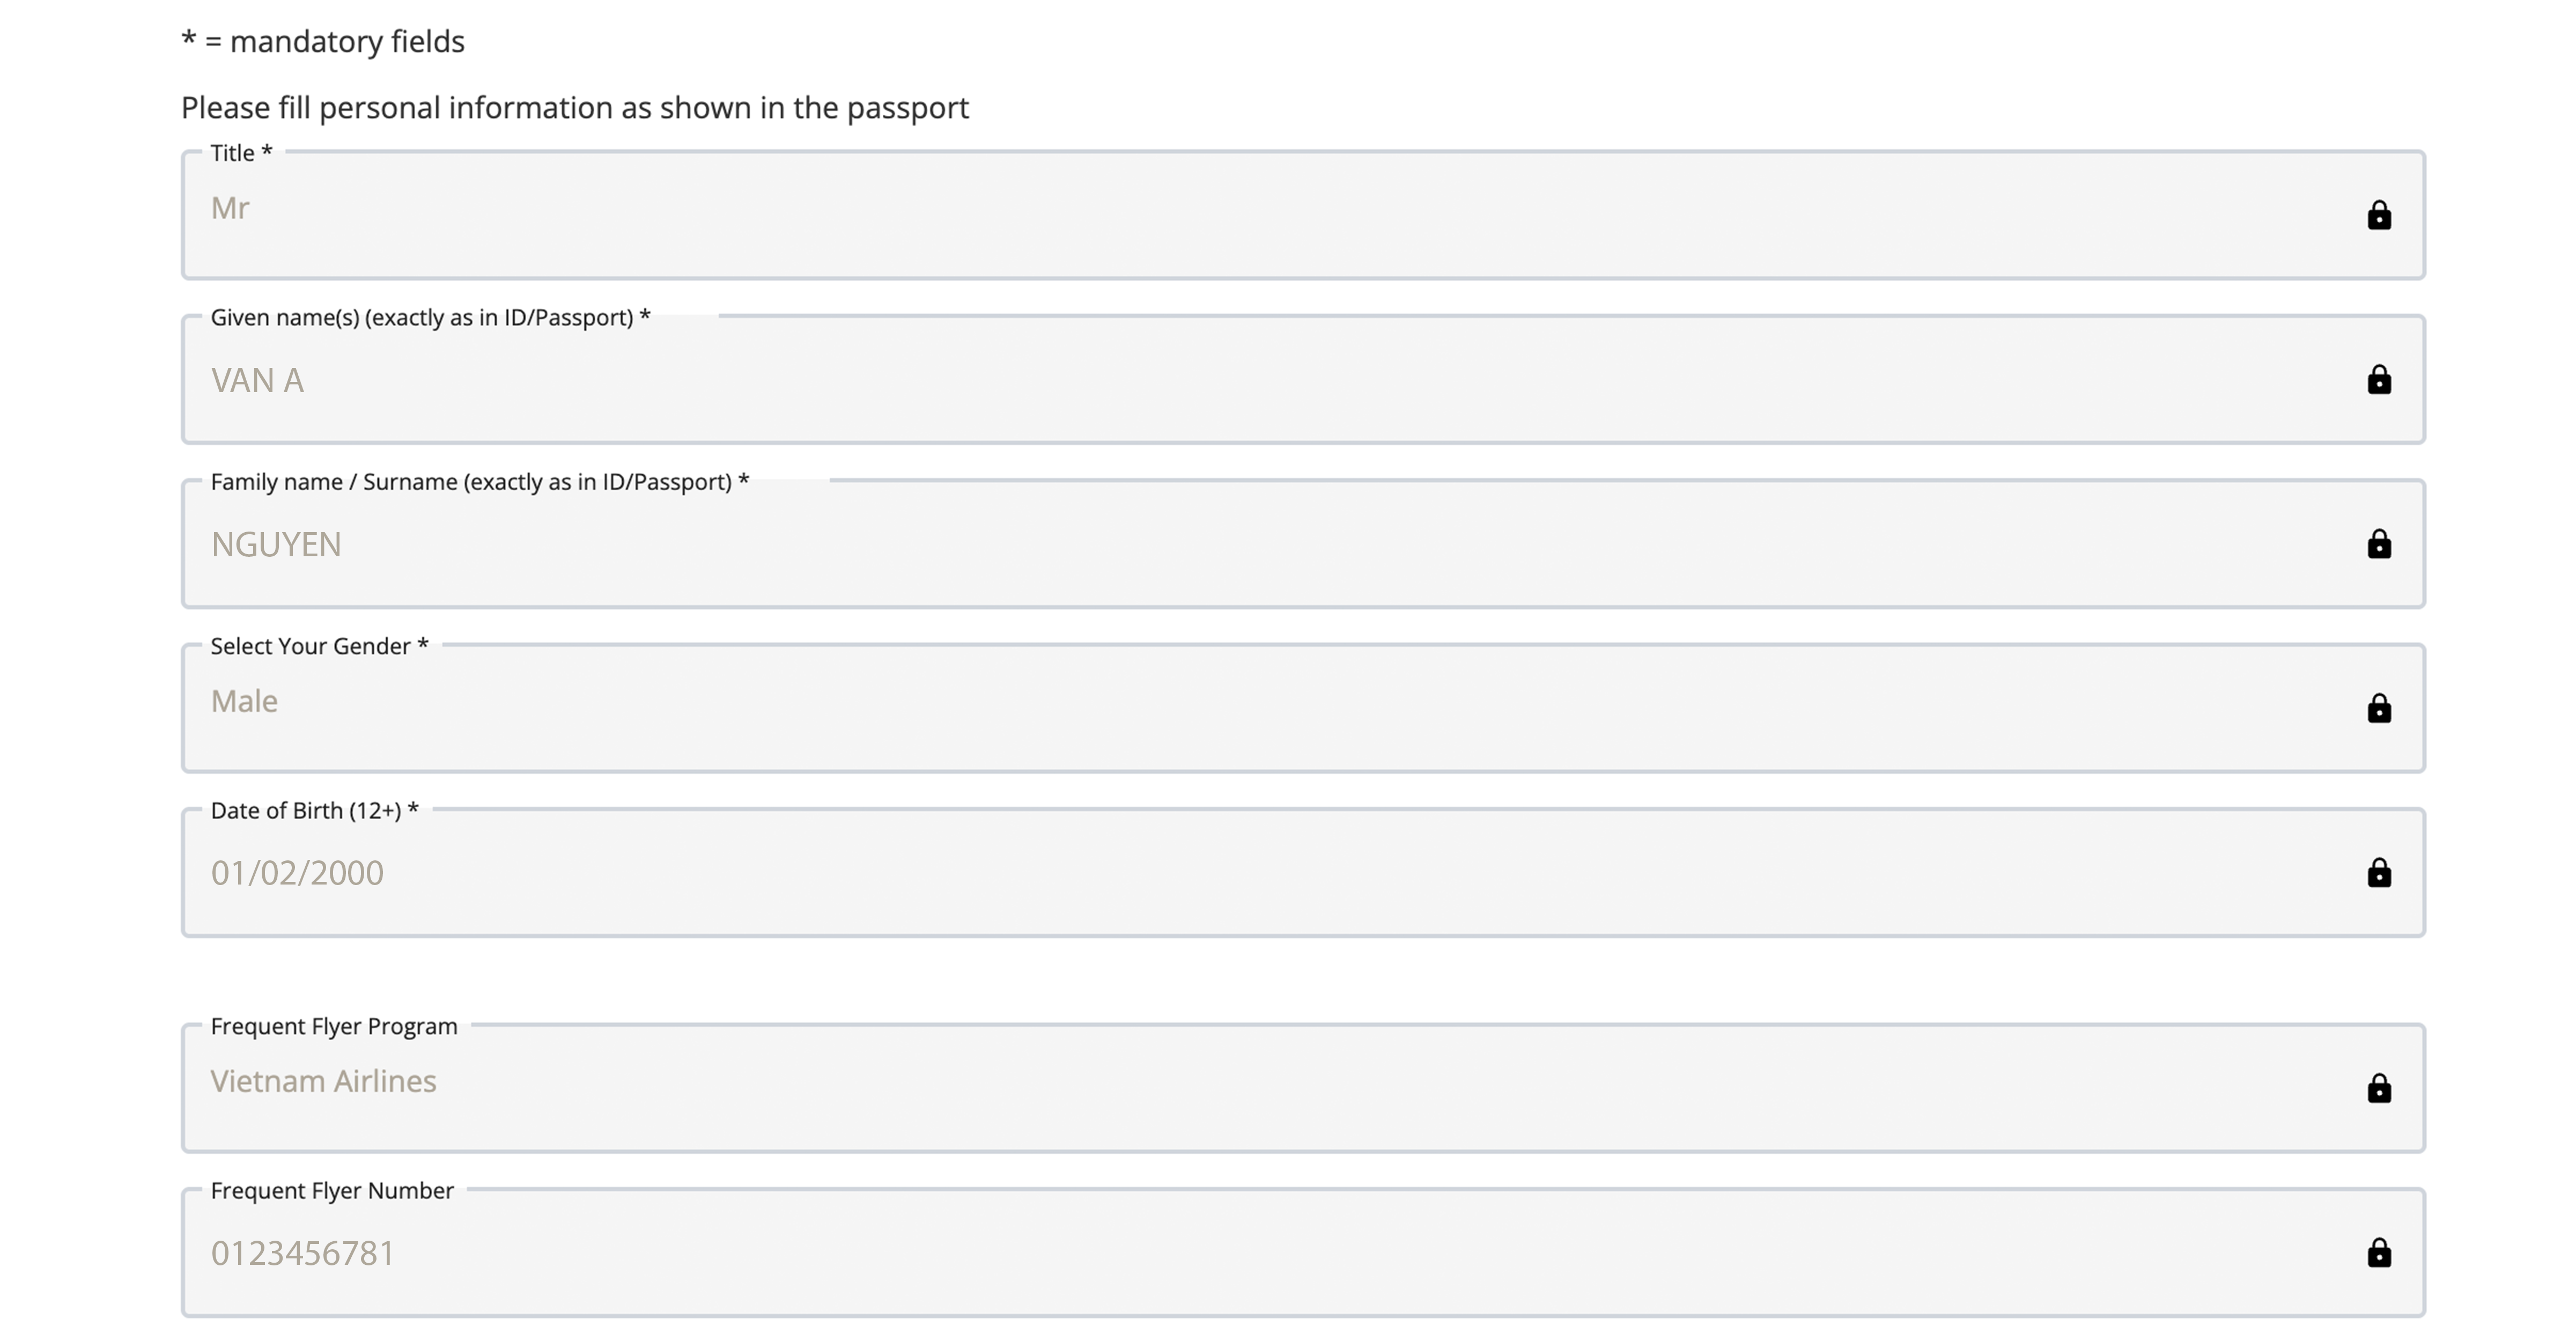2576x1341 pixels.
Task: Click the Frequent Flyer Number lock icon
Action: (2378, 1253)
